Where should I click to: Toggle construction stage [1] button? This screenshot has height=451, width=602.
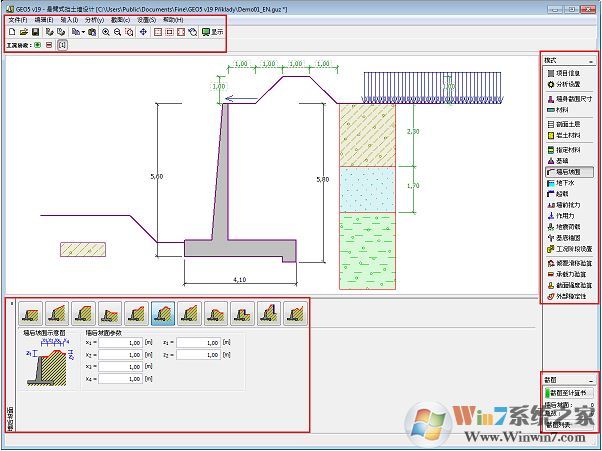(61, 45)
